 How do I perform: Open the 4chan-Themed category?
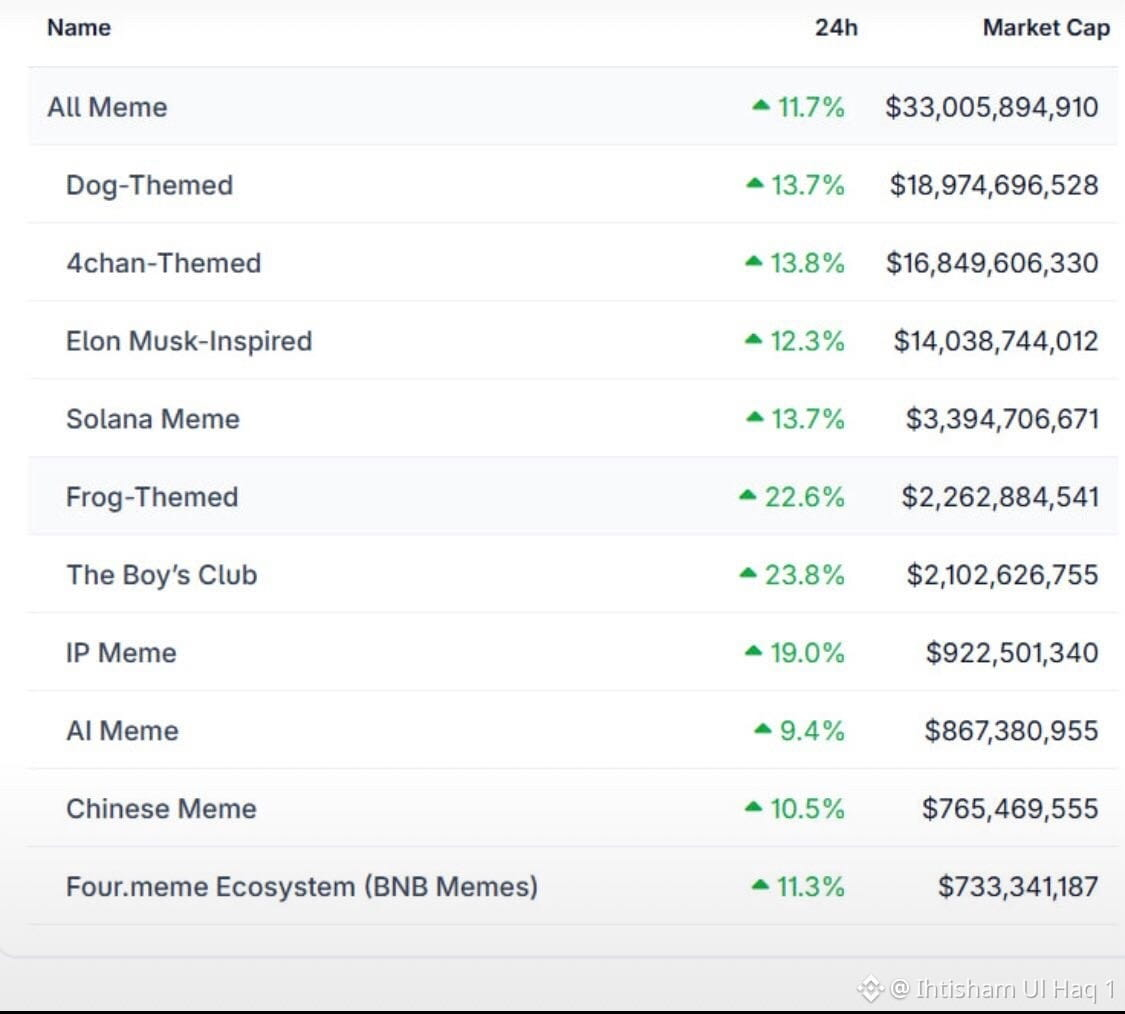coord(164,263)
